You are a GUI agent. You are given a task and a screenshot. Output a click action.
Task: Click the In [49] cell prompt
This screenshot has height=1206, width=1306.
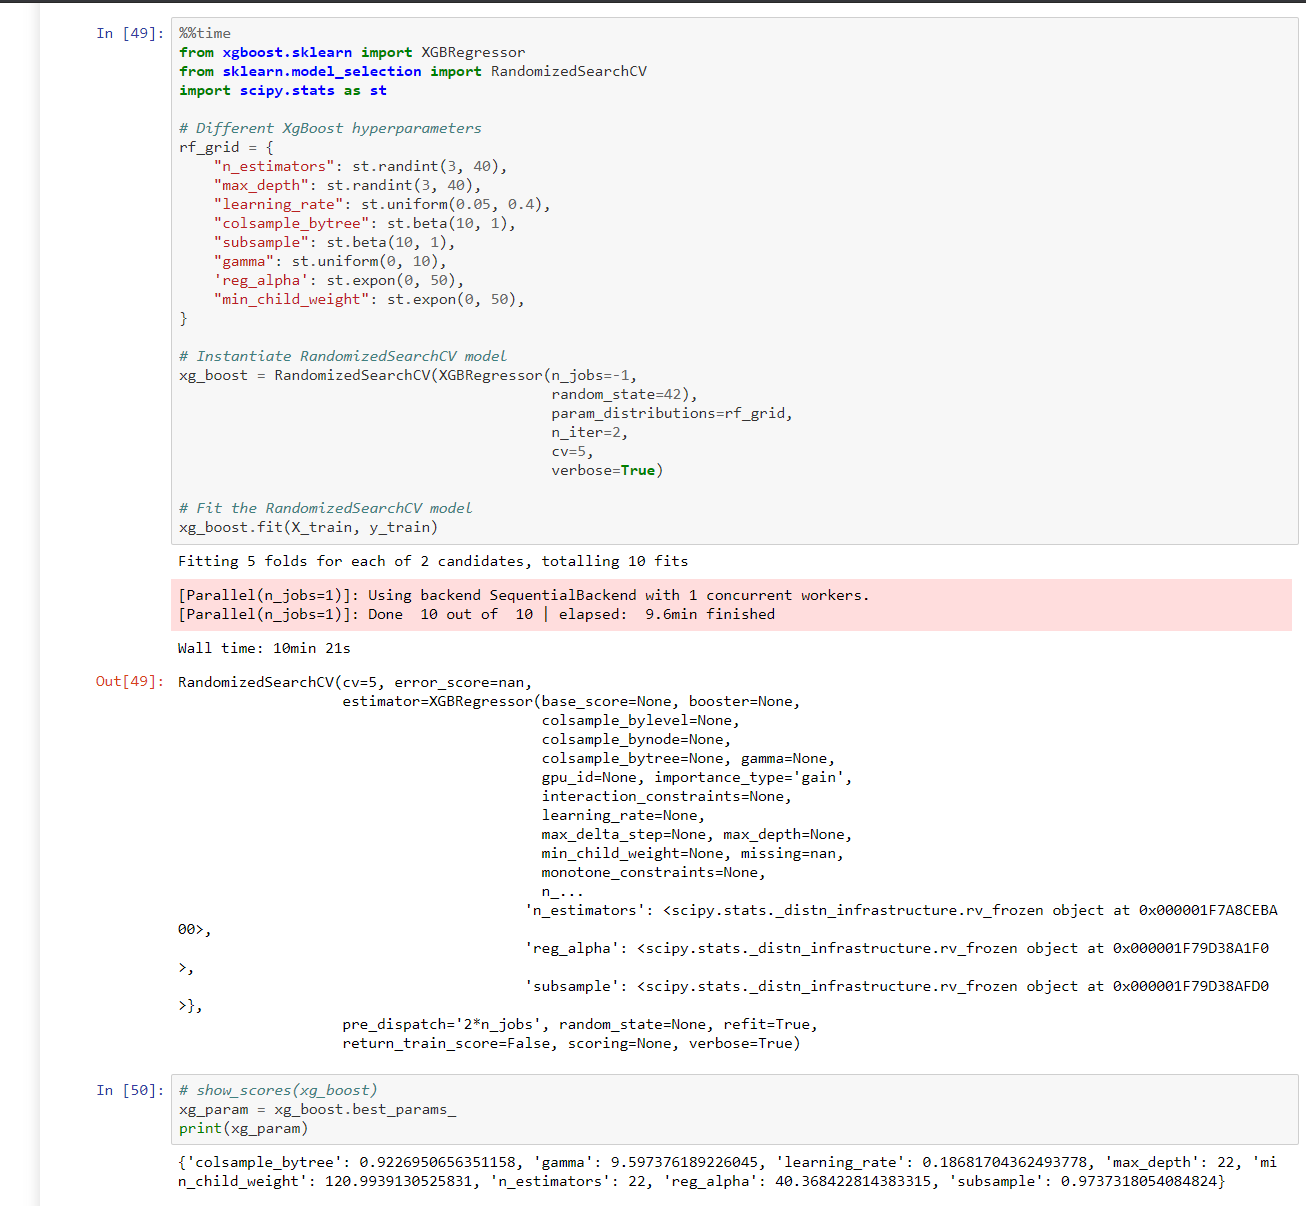[130, 33]
